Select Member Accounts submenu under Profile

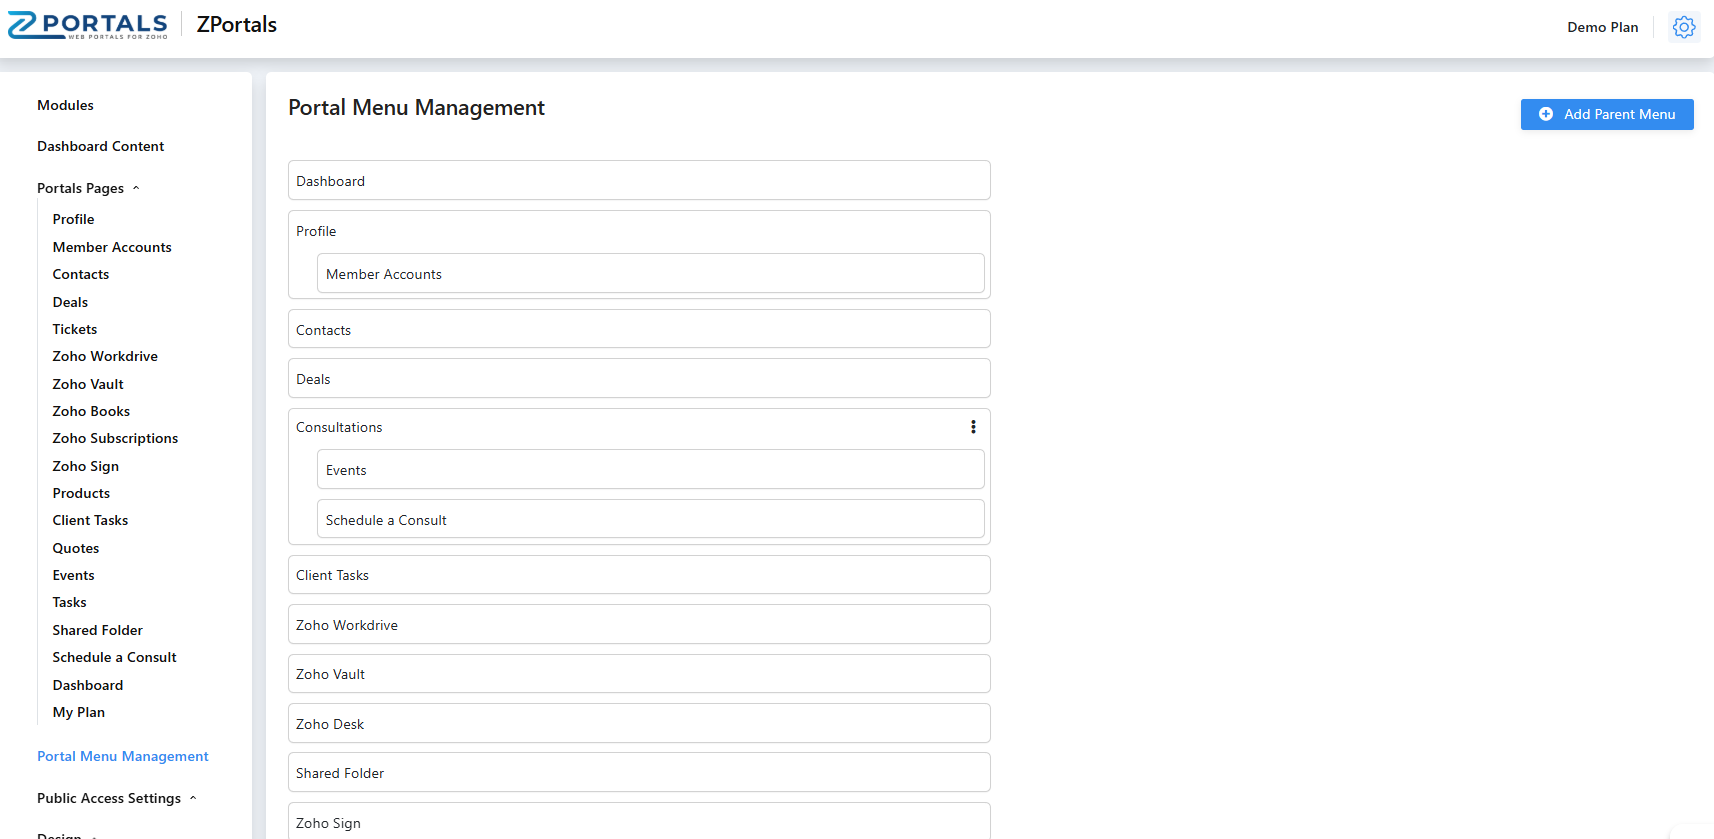point(650,274)
